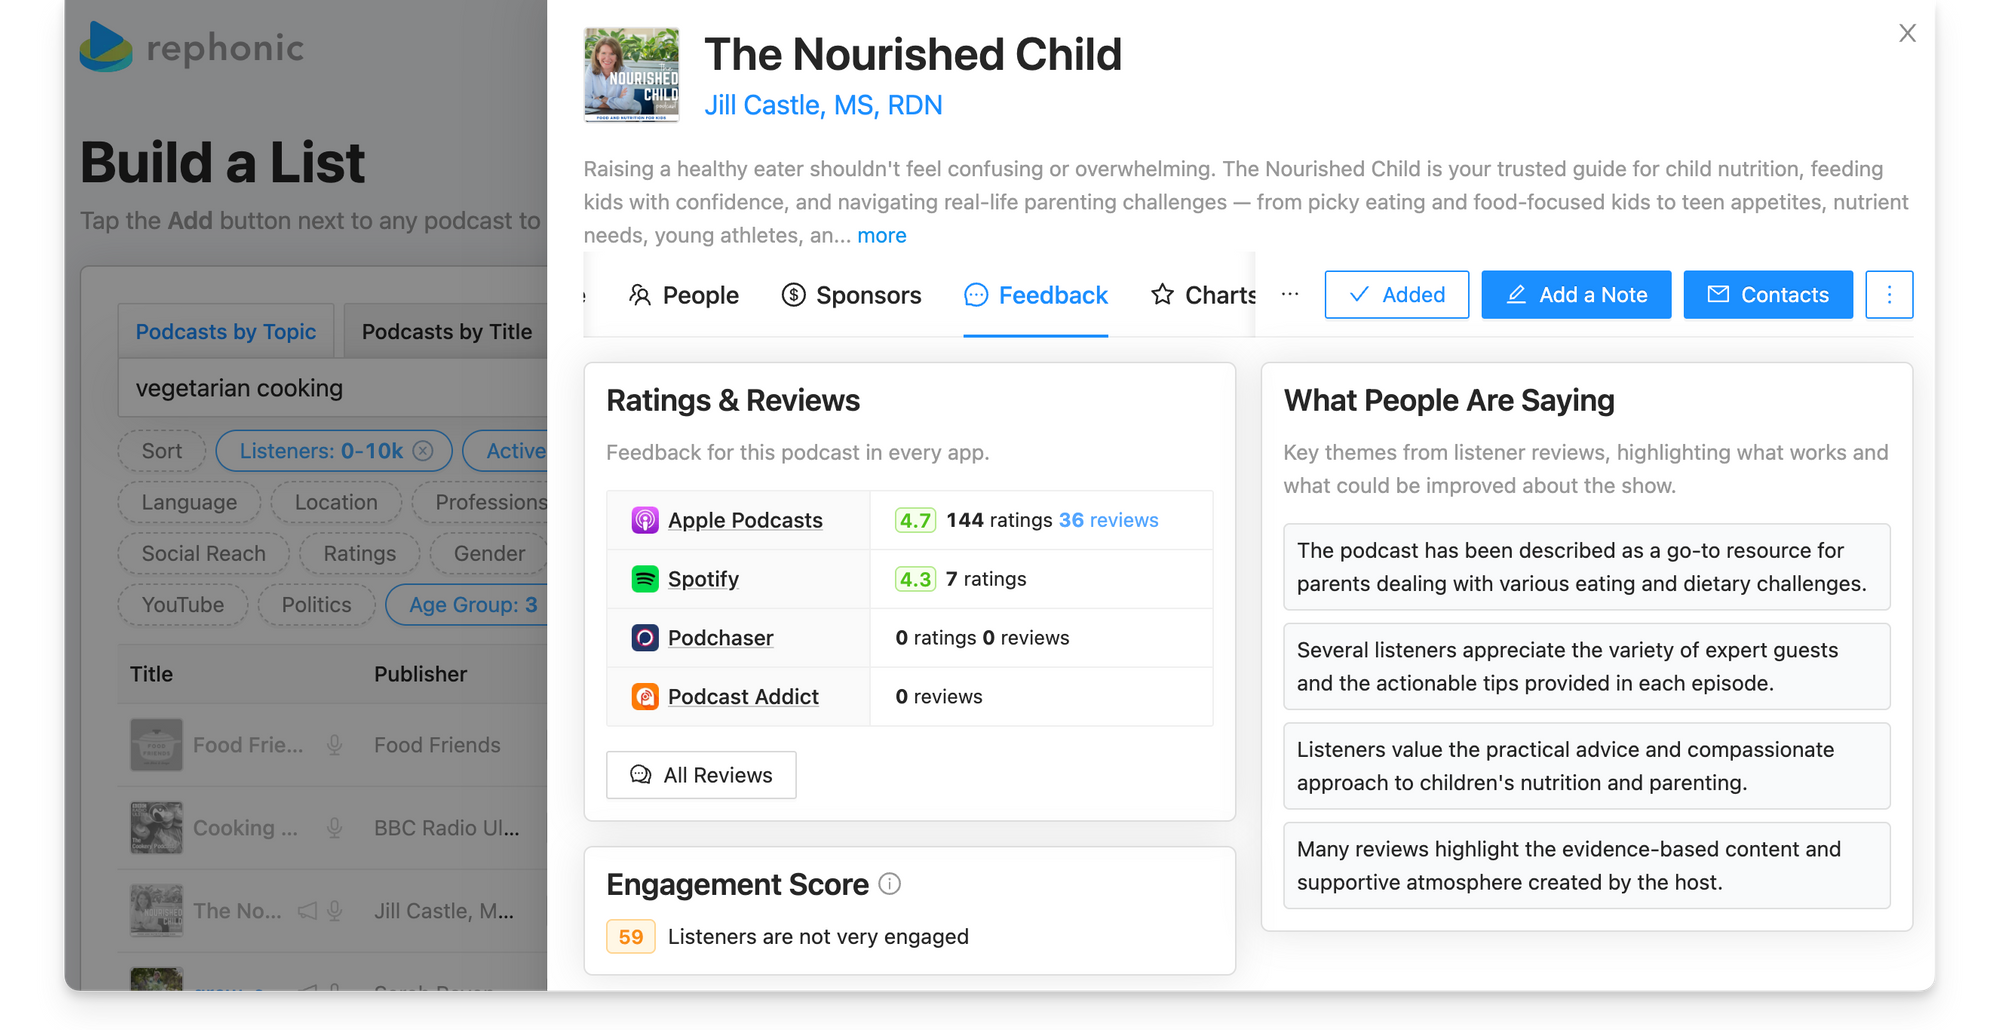Open the Sort dropdown
2000x1030 pixels.
click(x=161, y=450)
